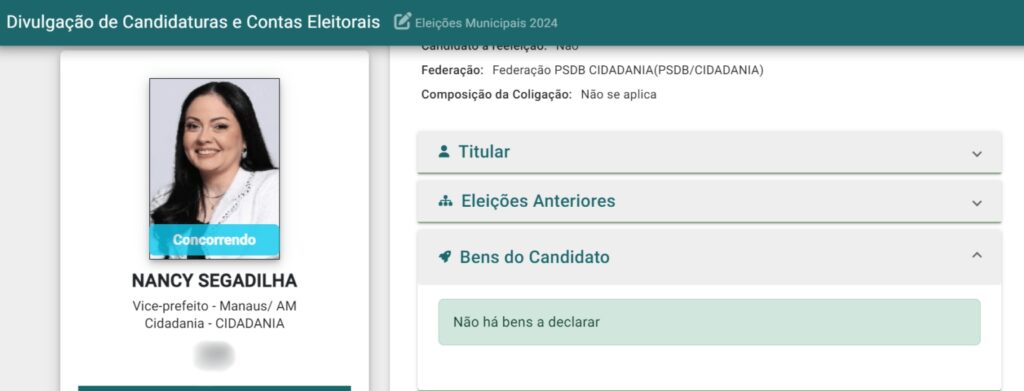Select the Eleições Municipais 2024 election label
The image size is (1024, 391).
coord(486,23)
